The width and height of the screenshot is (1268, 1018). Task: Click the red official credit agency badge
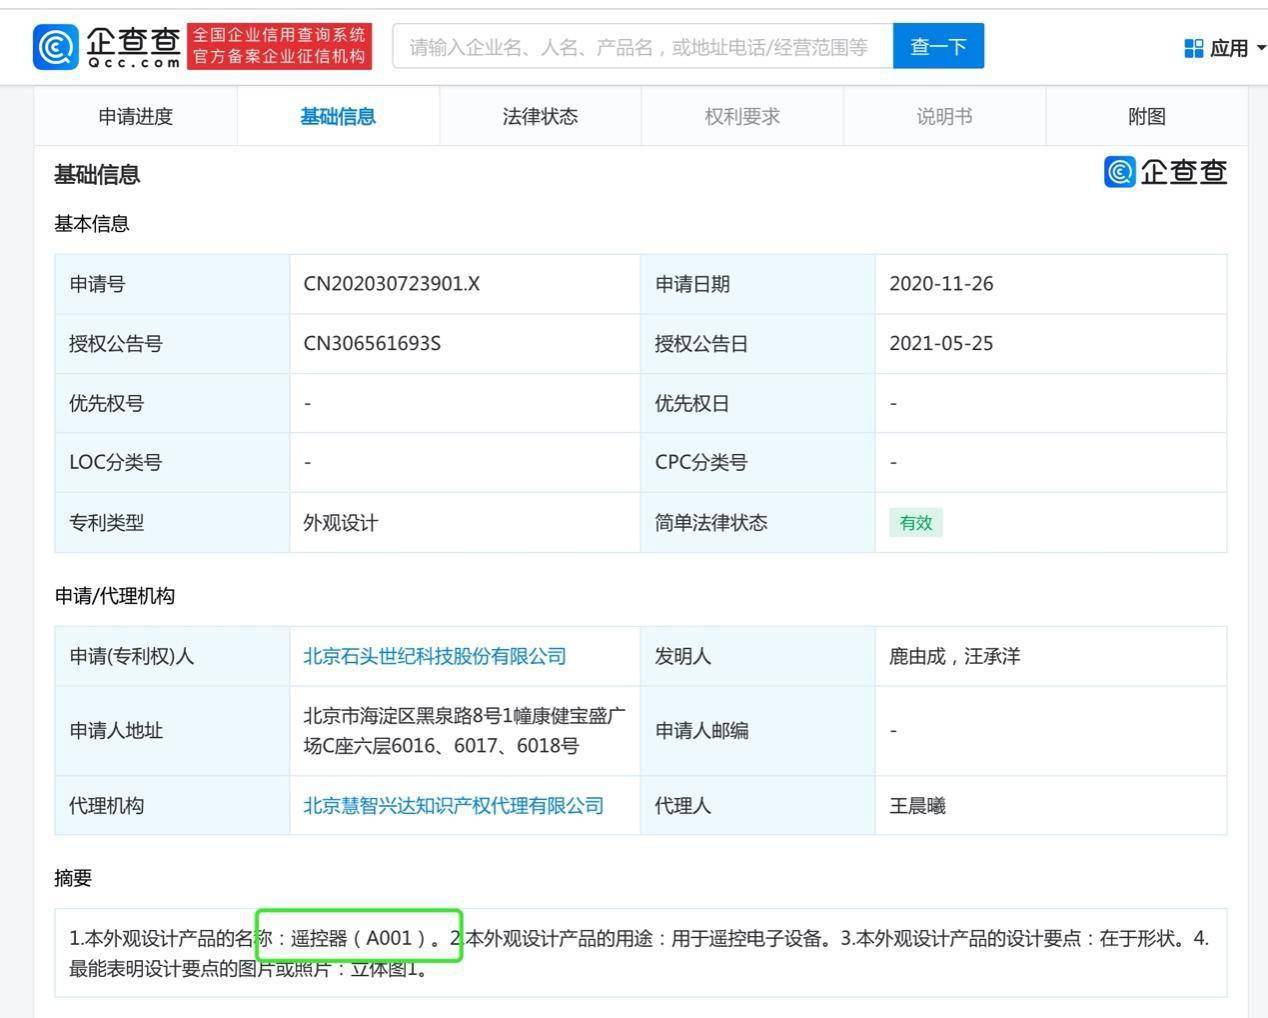(279, 47)
